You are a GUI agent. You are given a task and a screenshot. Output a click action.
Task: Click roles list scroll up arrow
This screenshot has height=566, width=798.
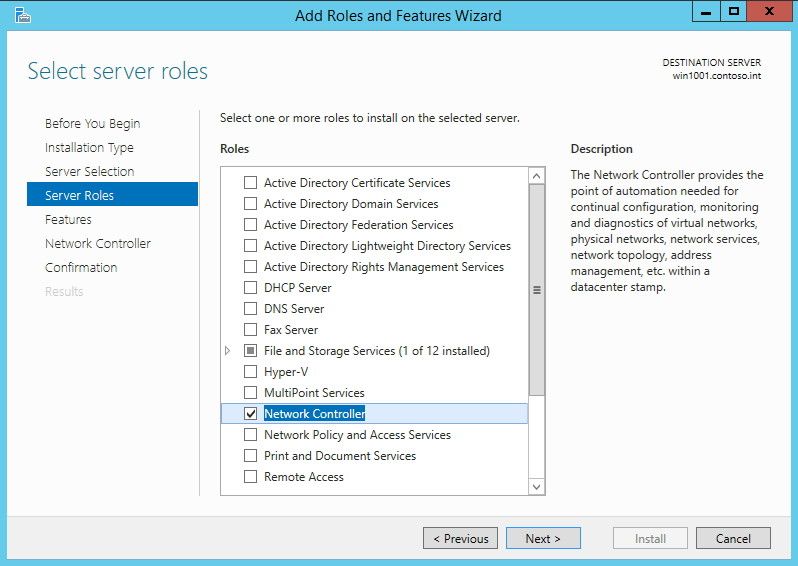point(536,176)
